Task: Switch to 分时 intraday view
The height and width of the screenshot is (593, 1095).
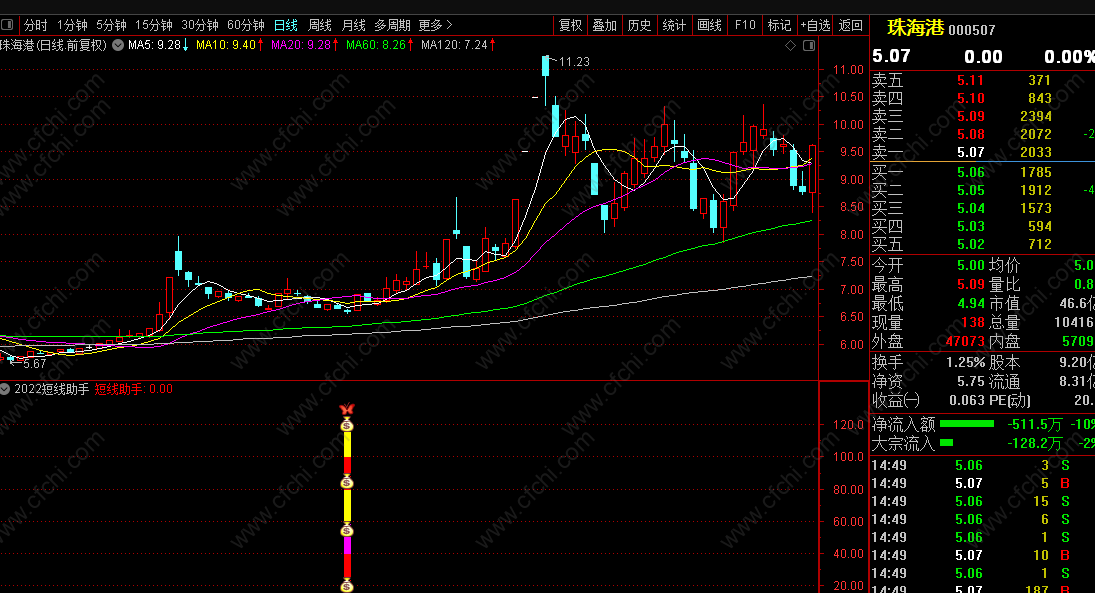Action: point(36,25)
